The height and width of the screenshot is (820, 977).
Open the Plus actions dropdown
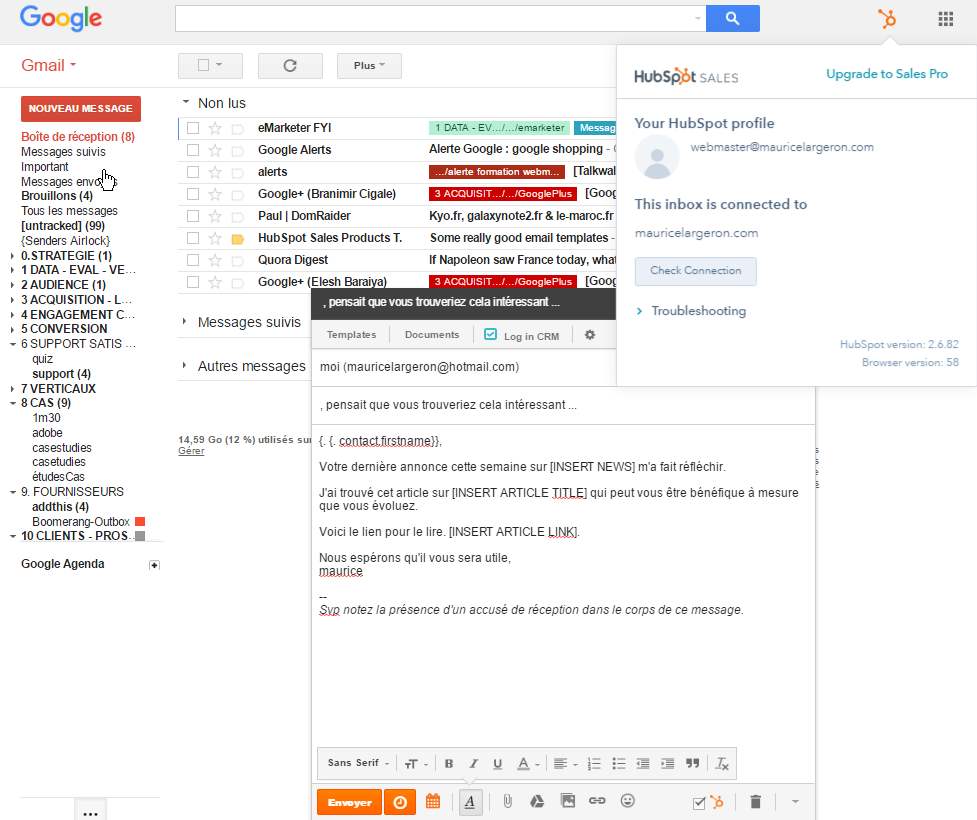(369, 65)
